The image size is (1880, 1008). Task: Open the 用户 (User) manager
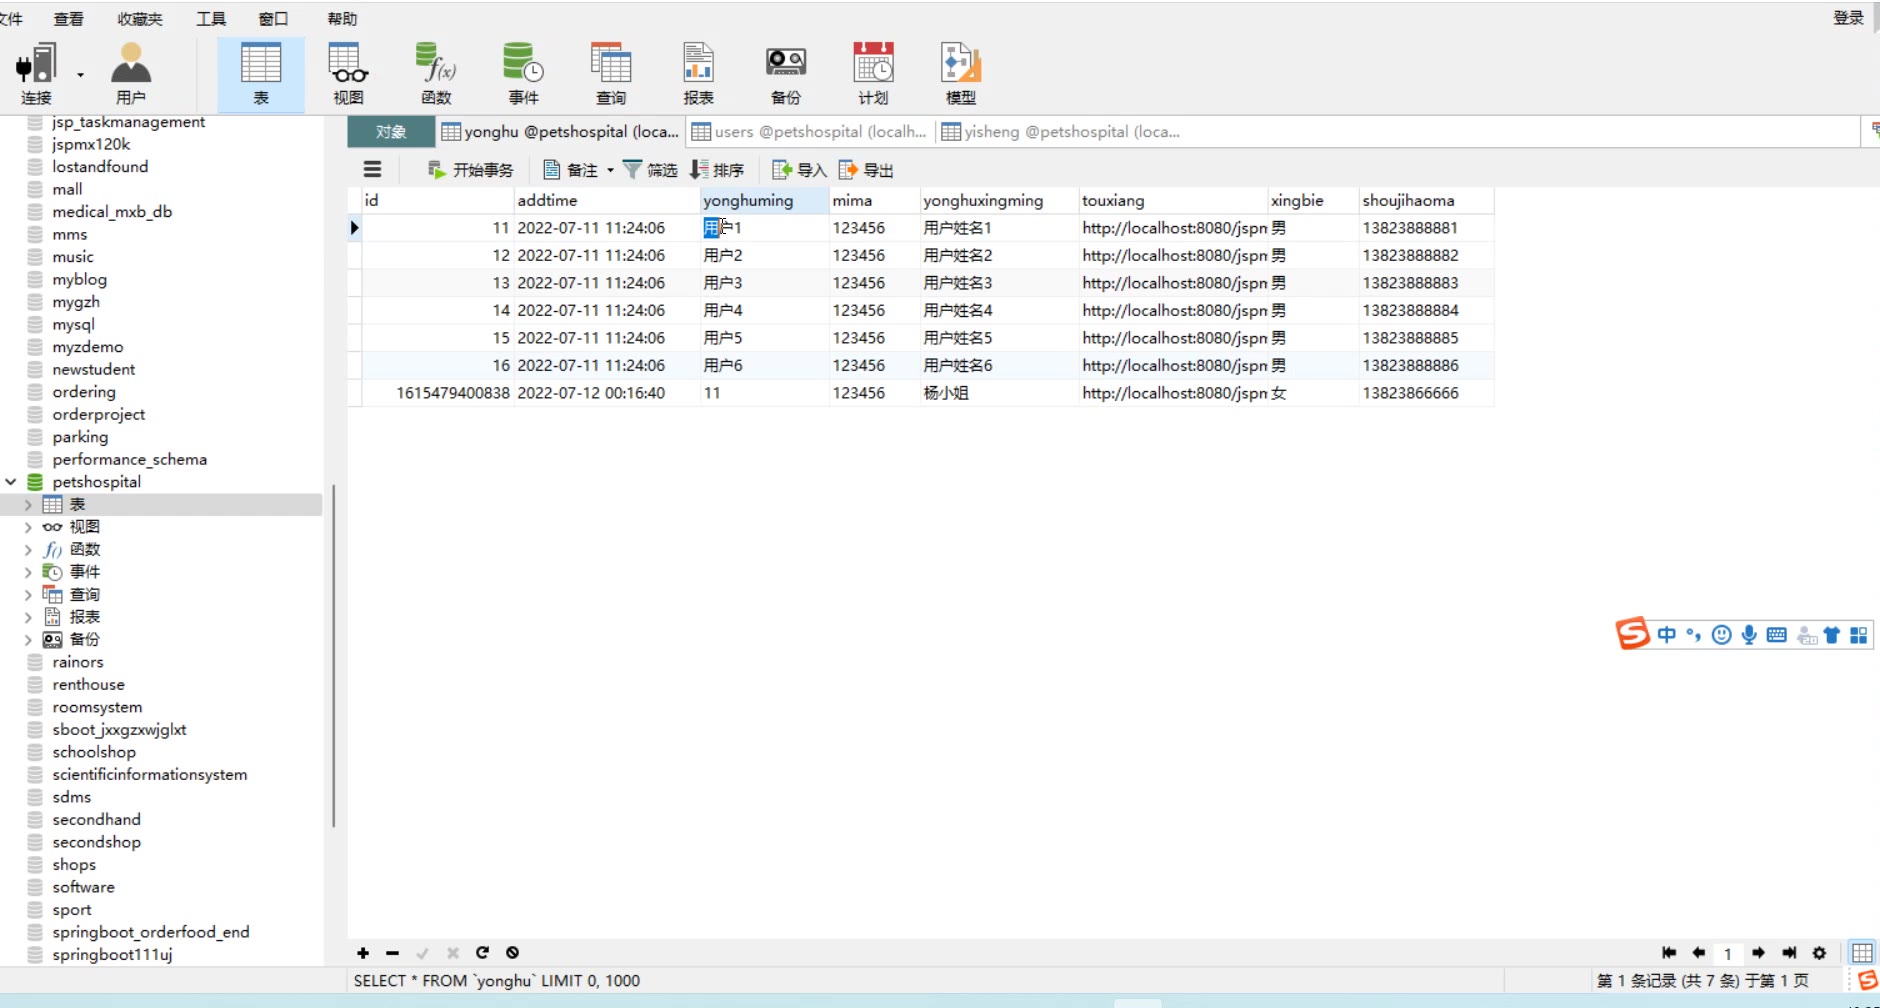pyautogui.click(x=131, y=74)
